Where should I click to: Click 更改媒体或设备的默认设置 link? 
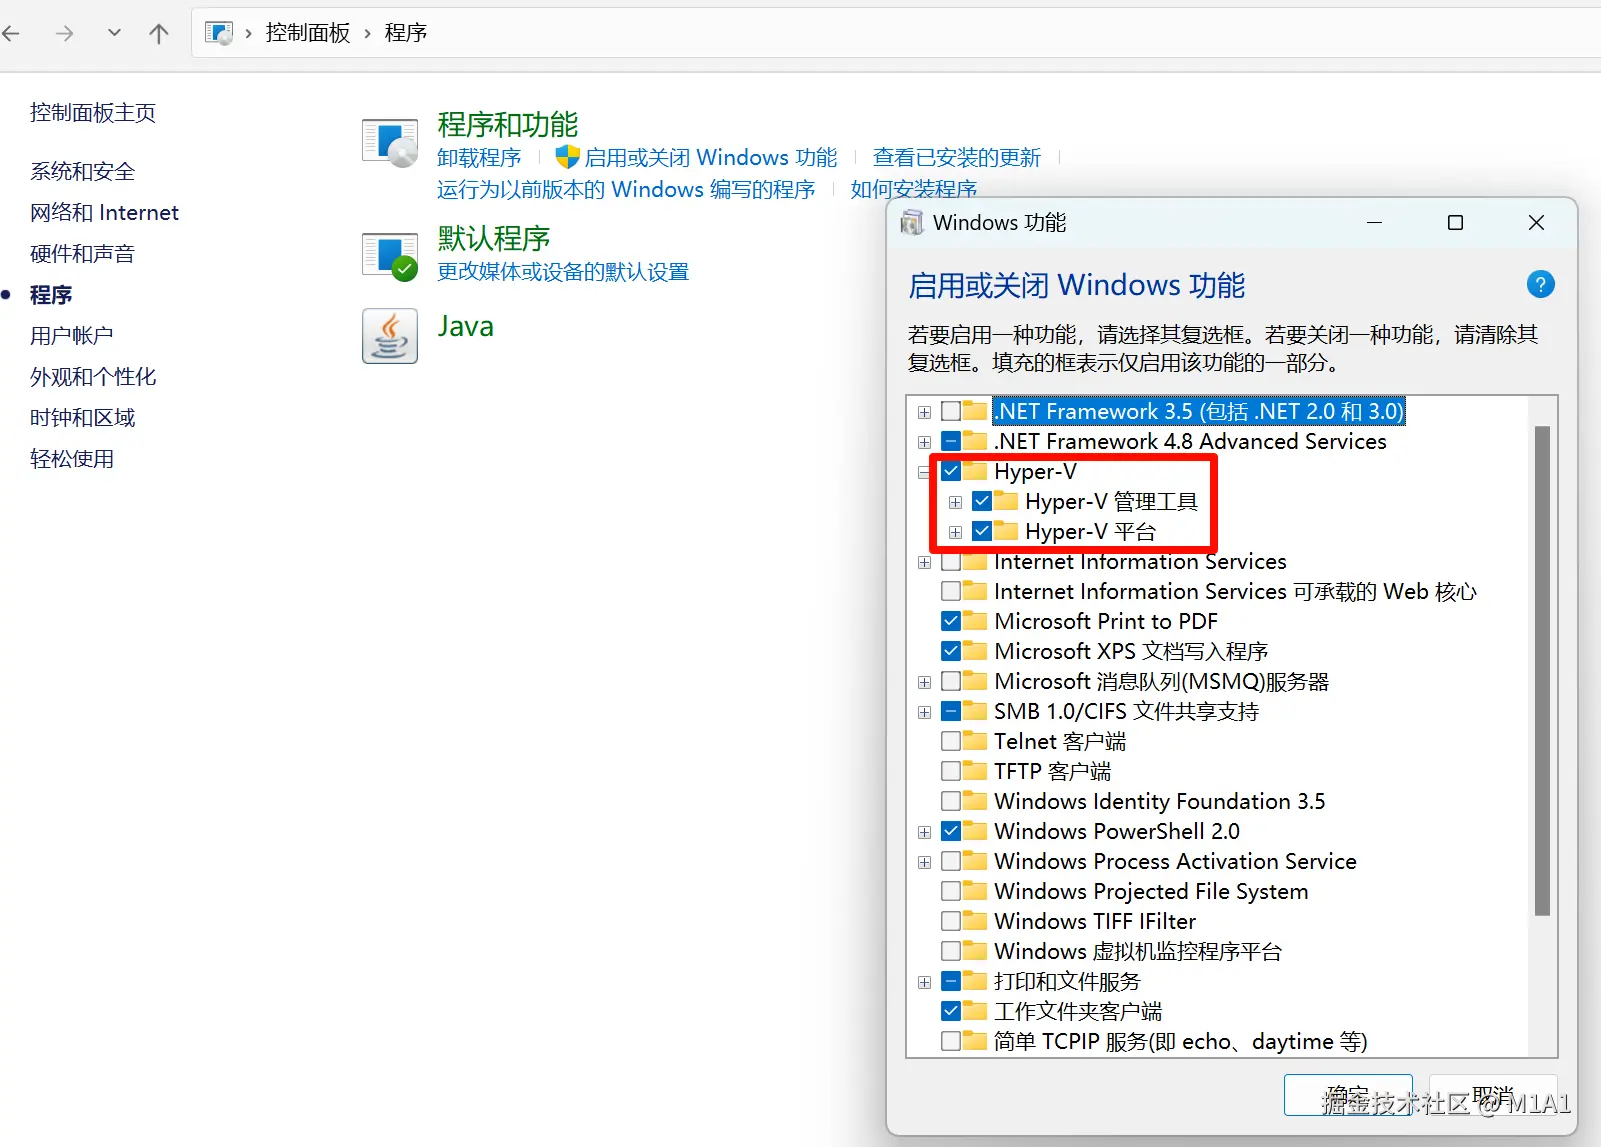[563, 272]
